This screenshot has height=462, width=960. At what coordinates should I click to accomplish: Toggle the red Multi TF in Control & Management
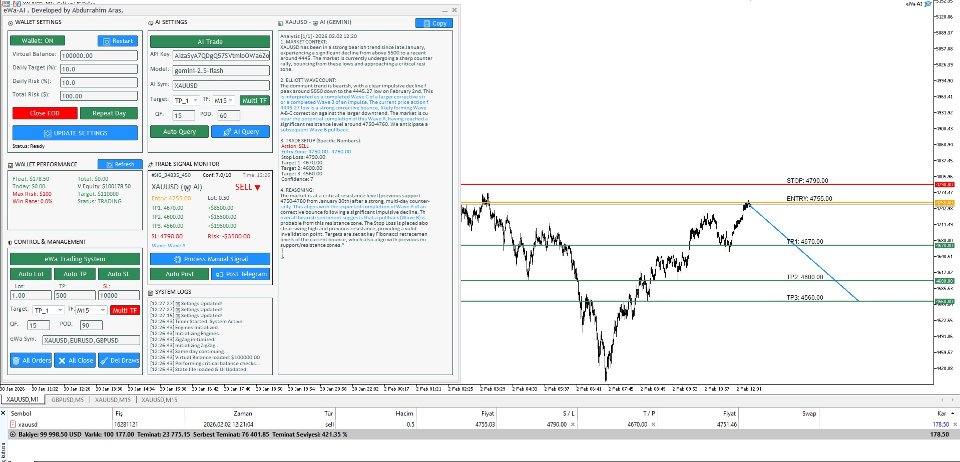(x=125, y=310)
